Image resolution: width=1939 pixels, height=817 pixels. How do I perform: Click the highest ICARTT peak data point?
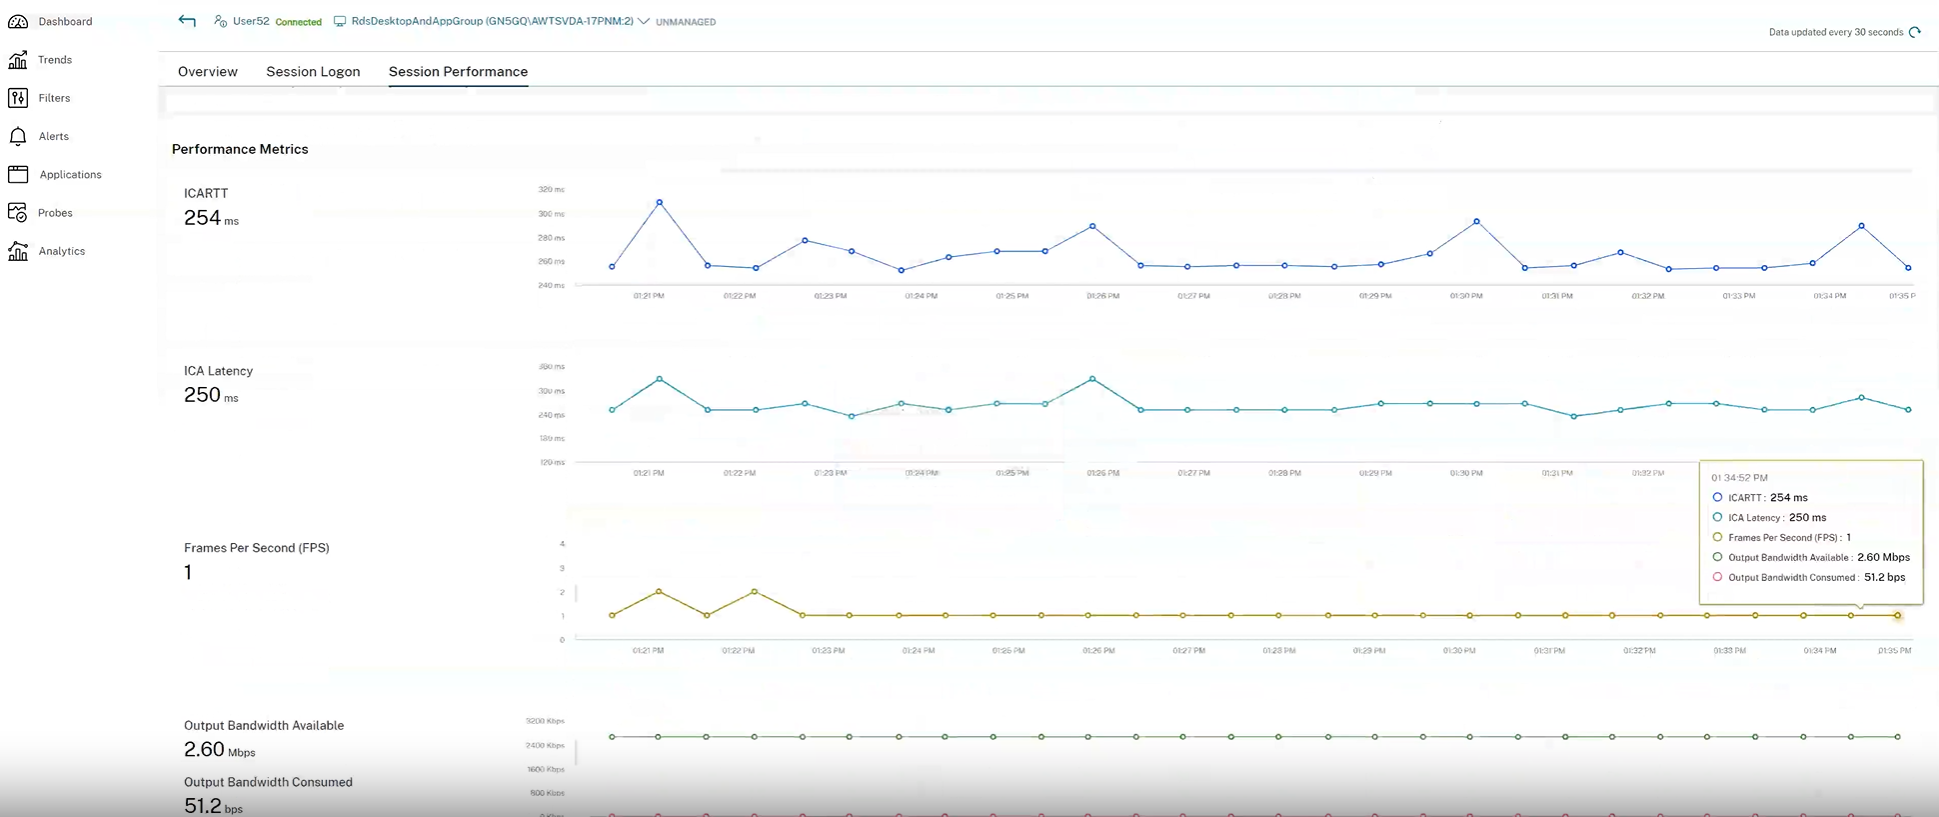click(659, 202)
